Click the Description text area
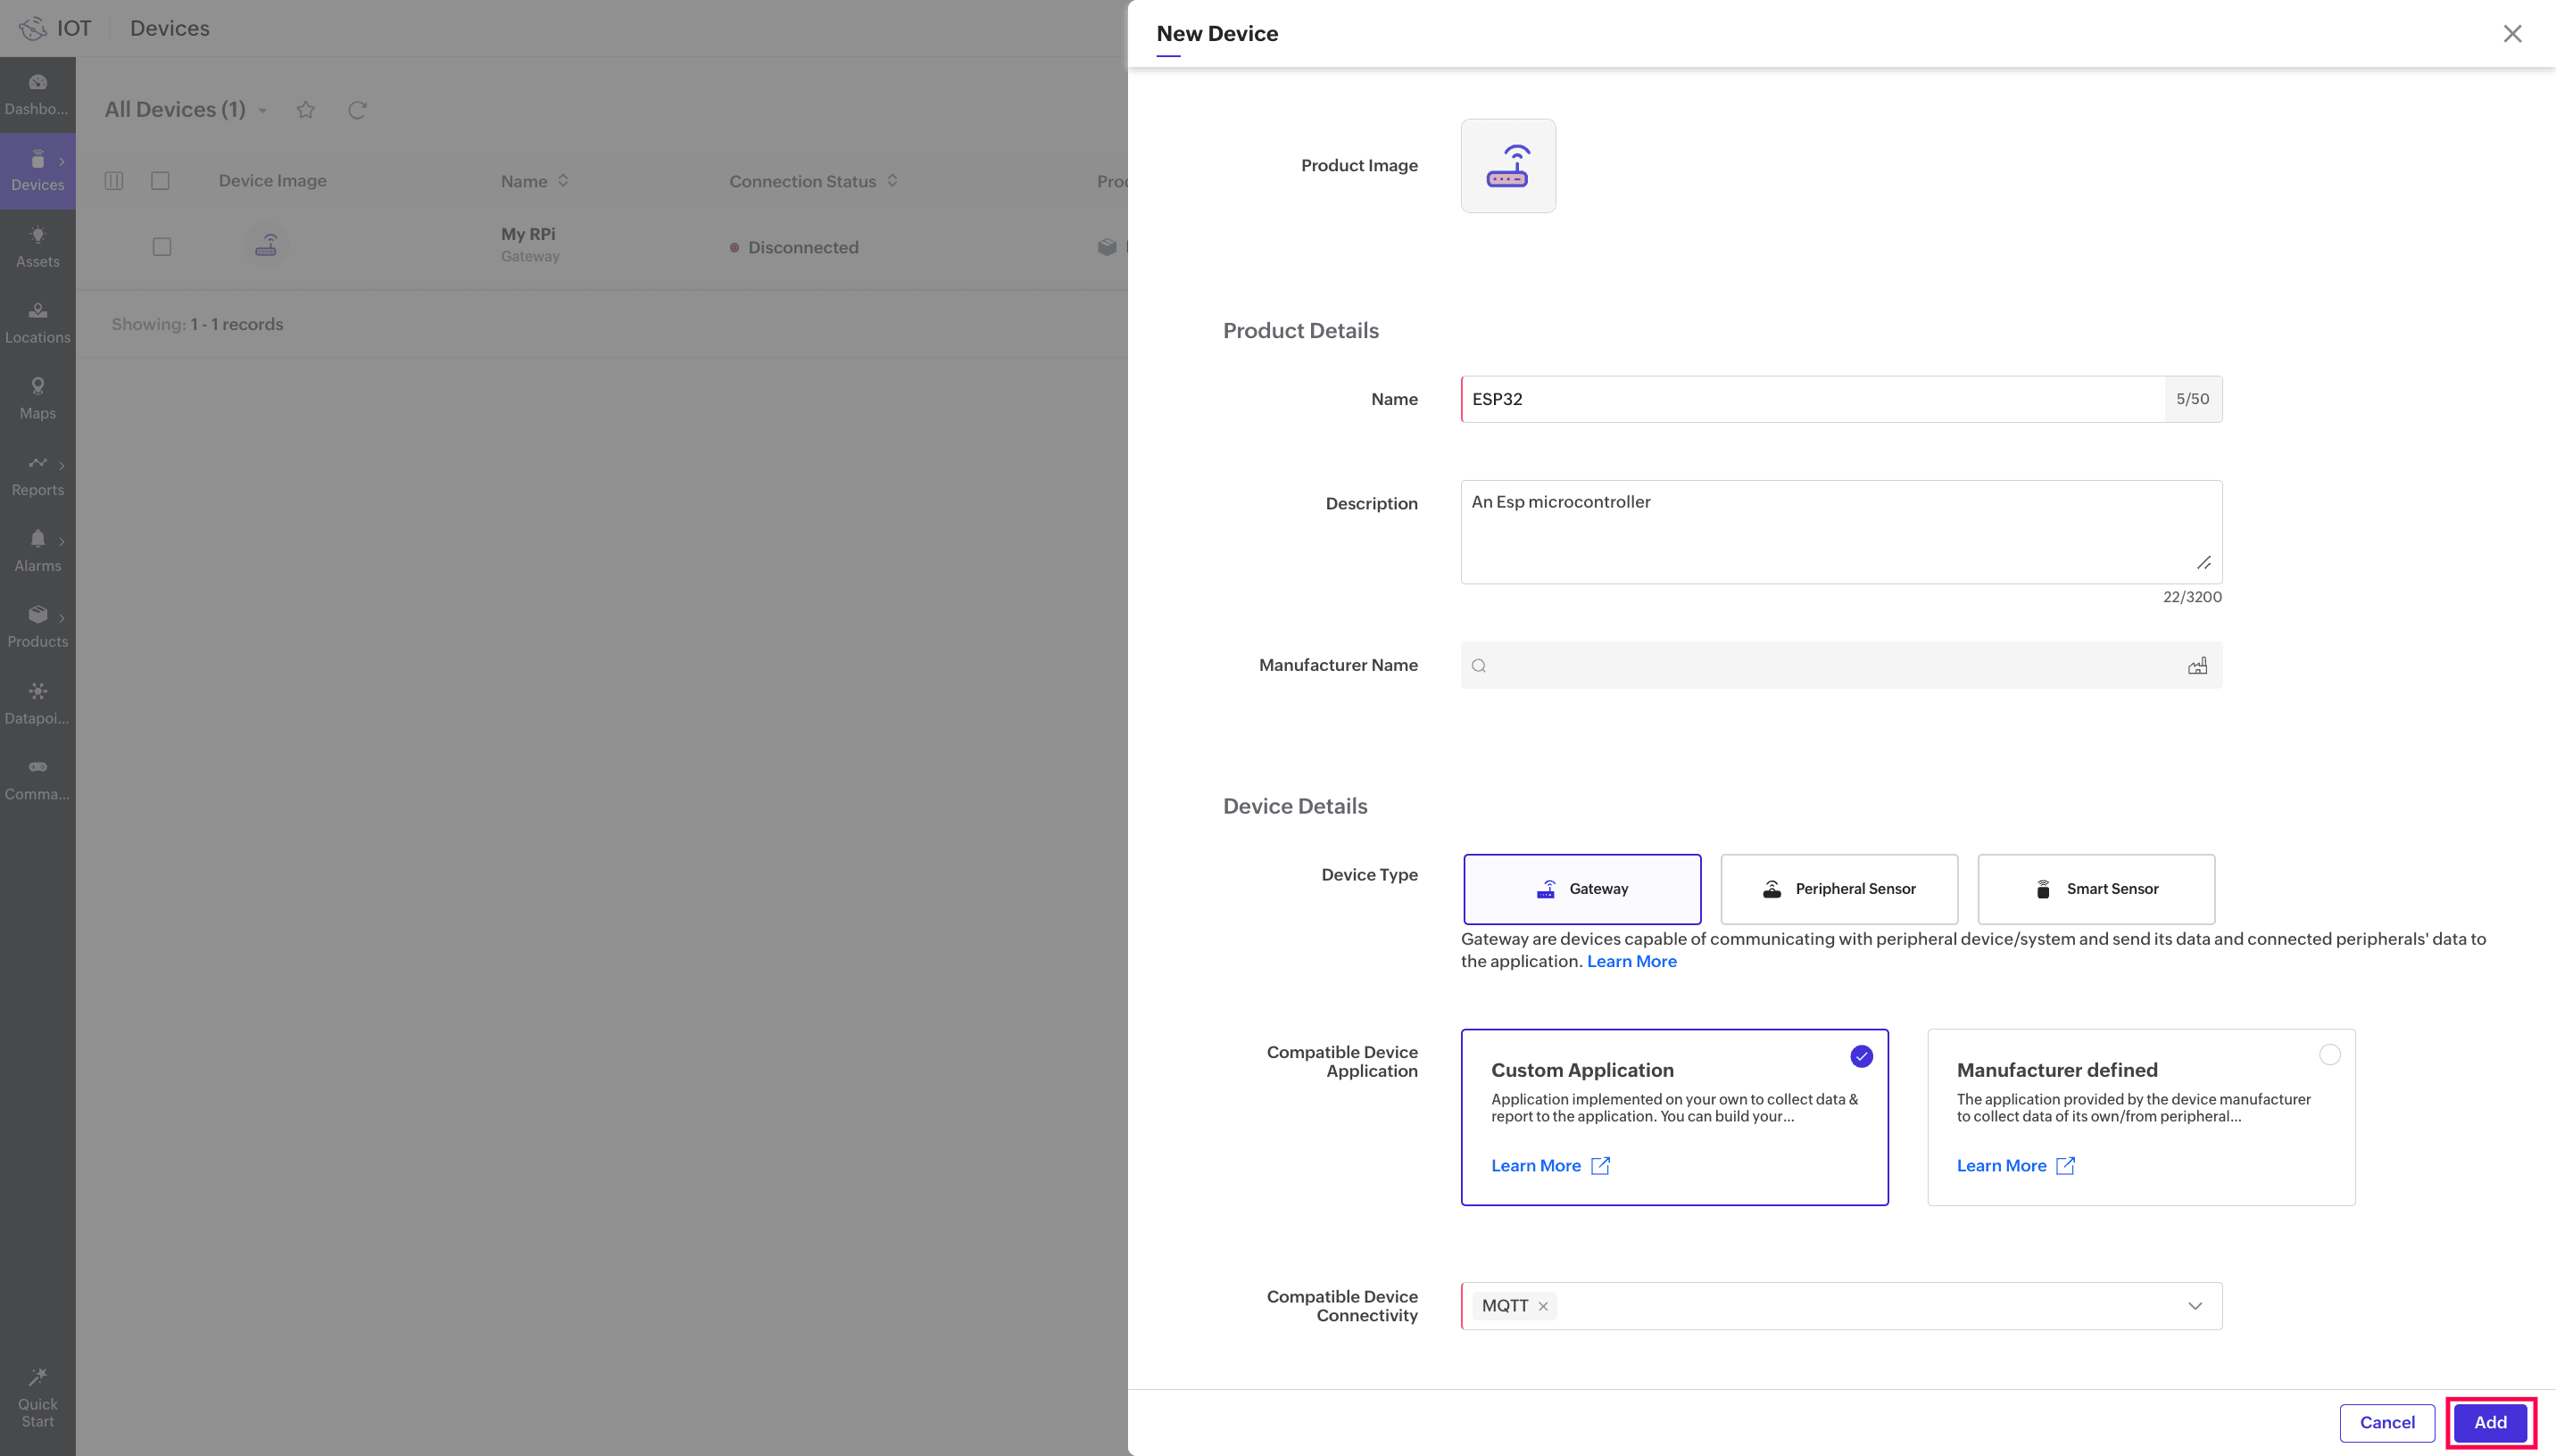Screen dimensions: 2556x1456 click(1840, 531)
